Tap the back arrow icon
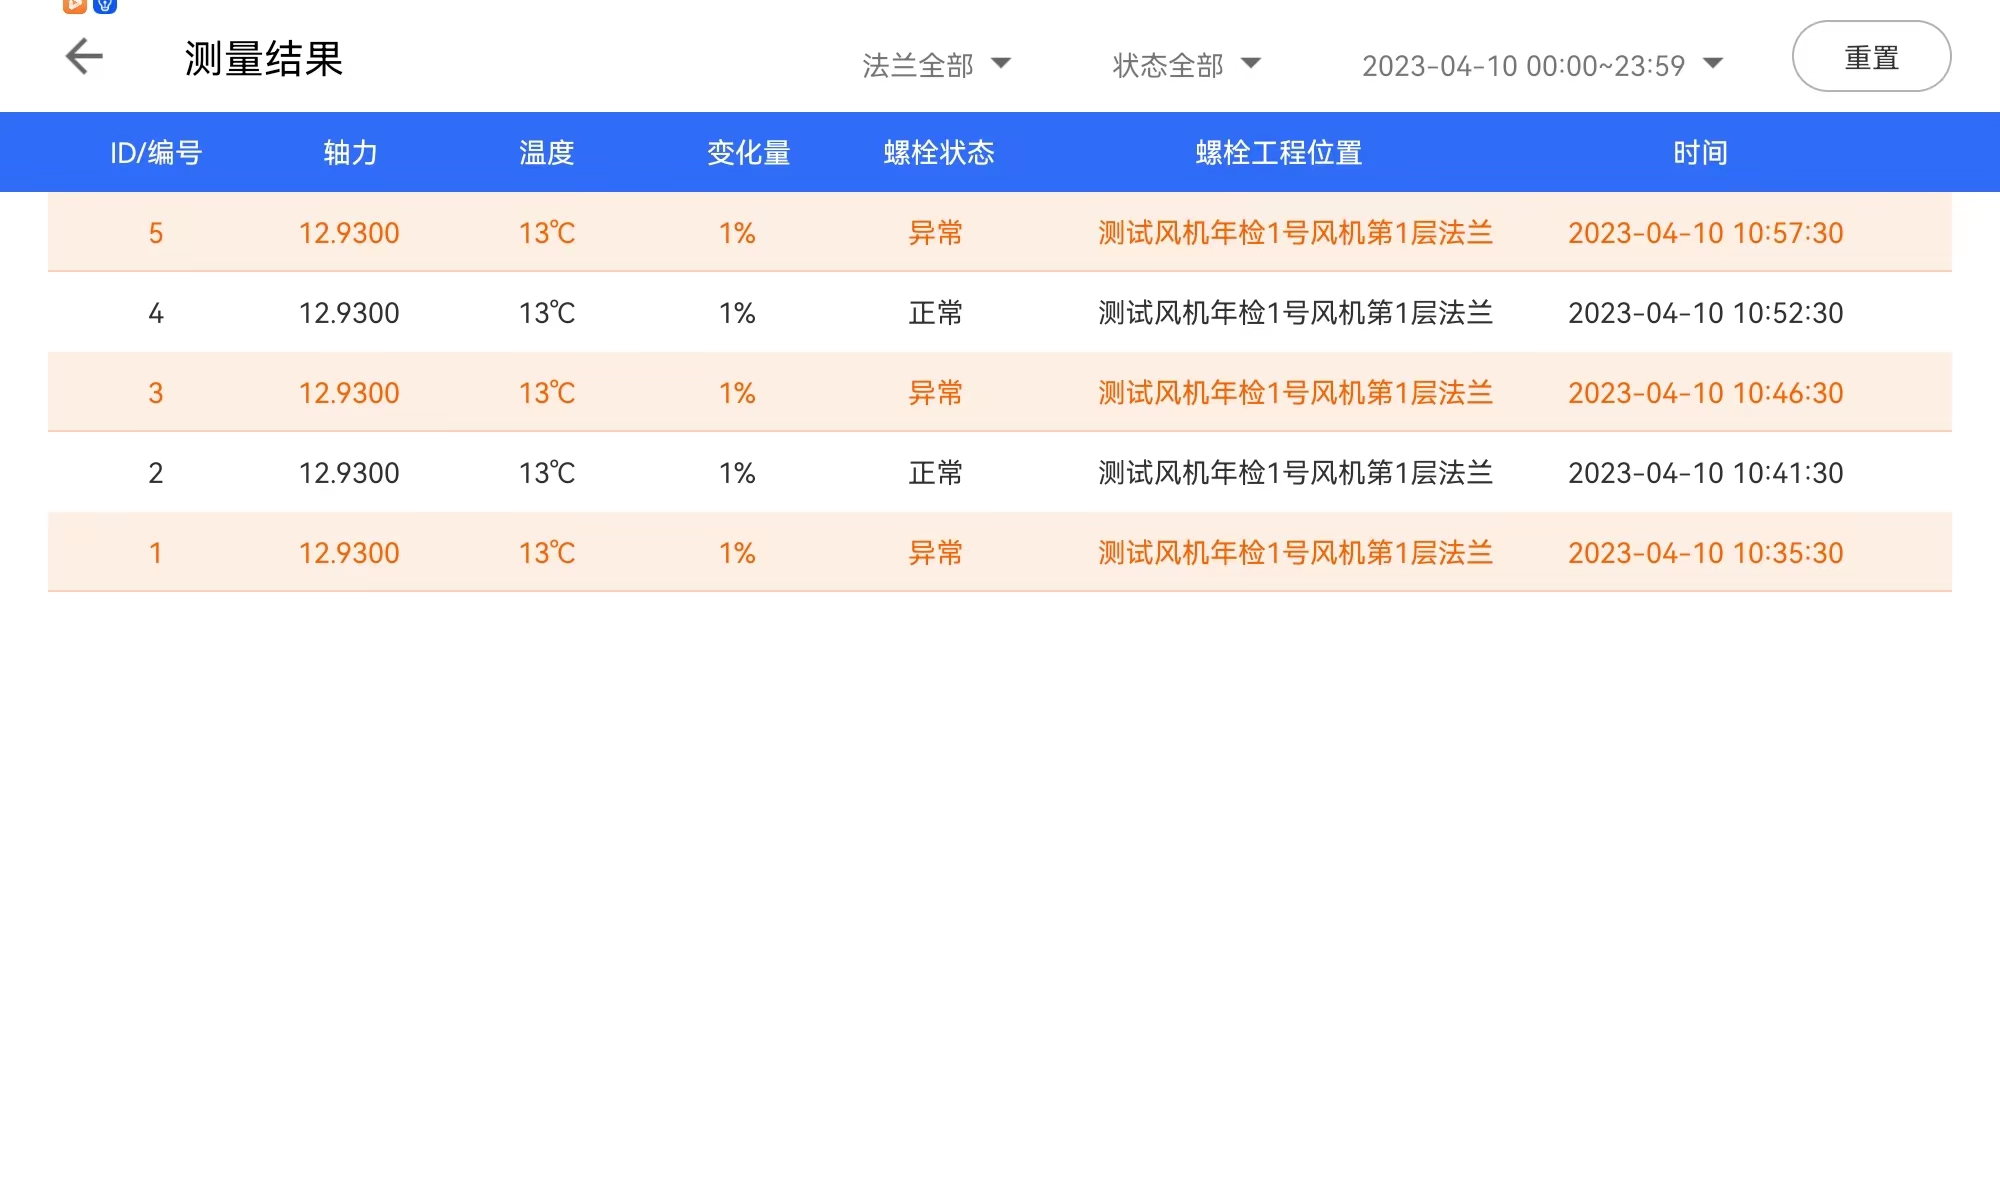The width and height of the screenshot is (2000, 1200). coord(84,56)
